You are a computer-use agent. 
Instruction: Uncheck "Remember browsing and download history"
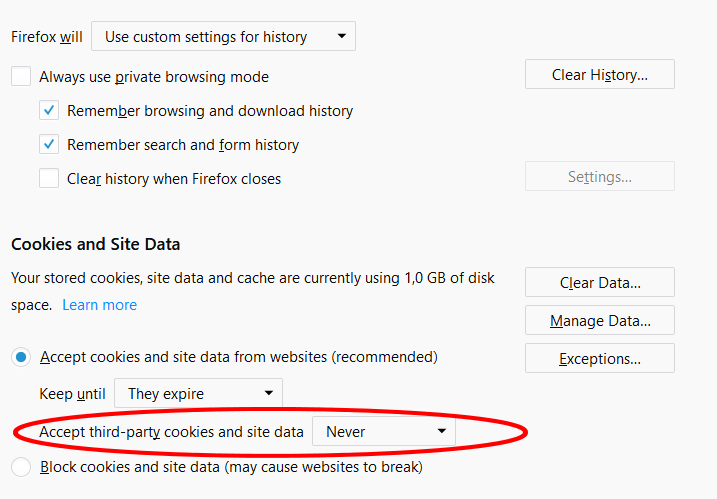[x=49, y=111]
